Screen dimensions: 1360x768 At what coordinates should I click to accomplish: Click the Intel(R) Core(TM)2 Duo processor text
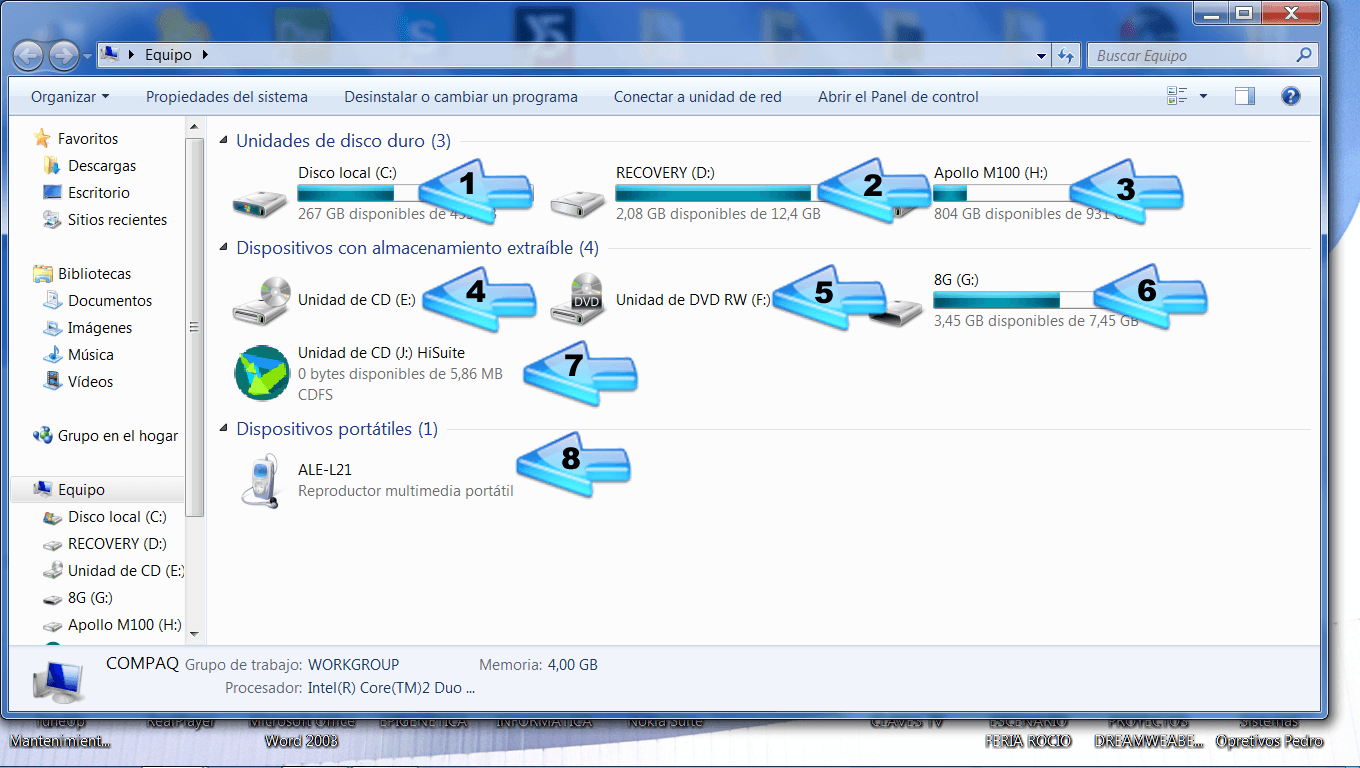pyautogui.click(x=391, y=688)
